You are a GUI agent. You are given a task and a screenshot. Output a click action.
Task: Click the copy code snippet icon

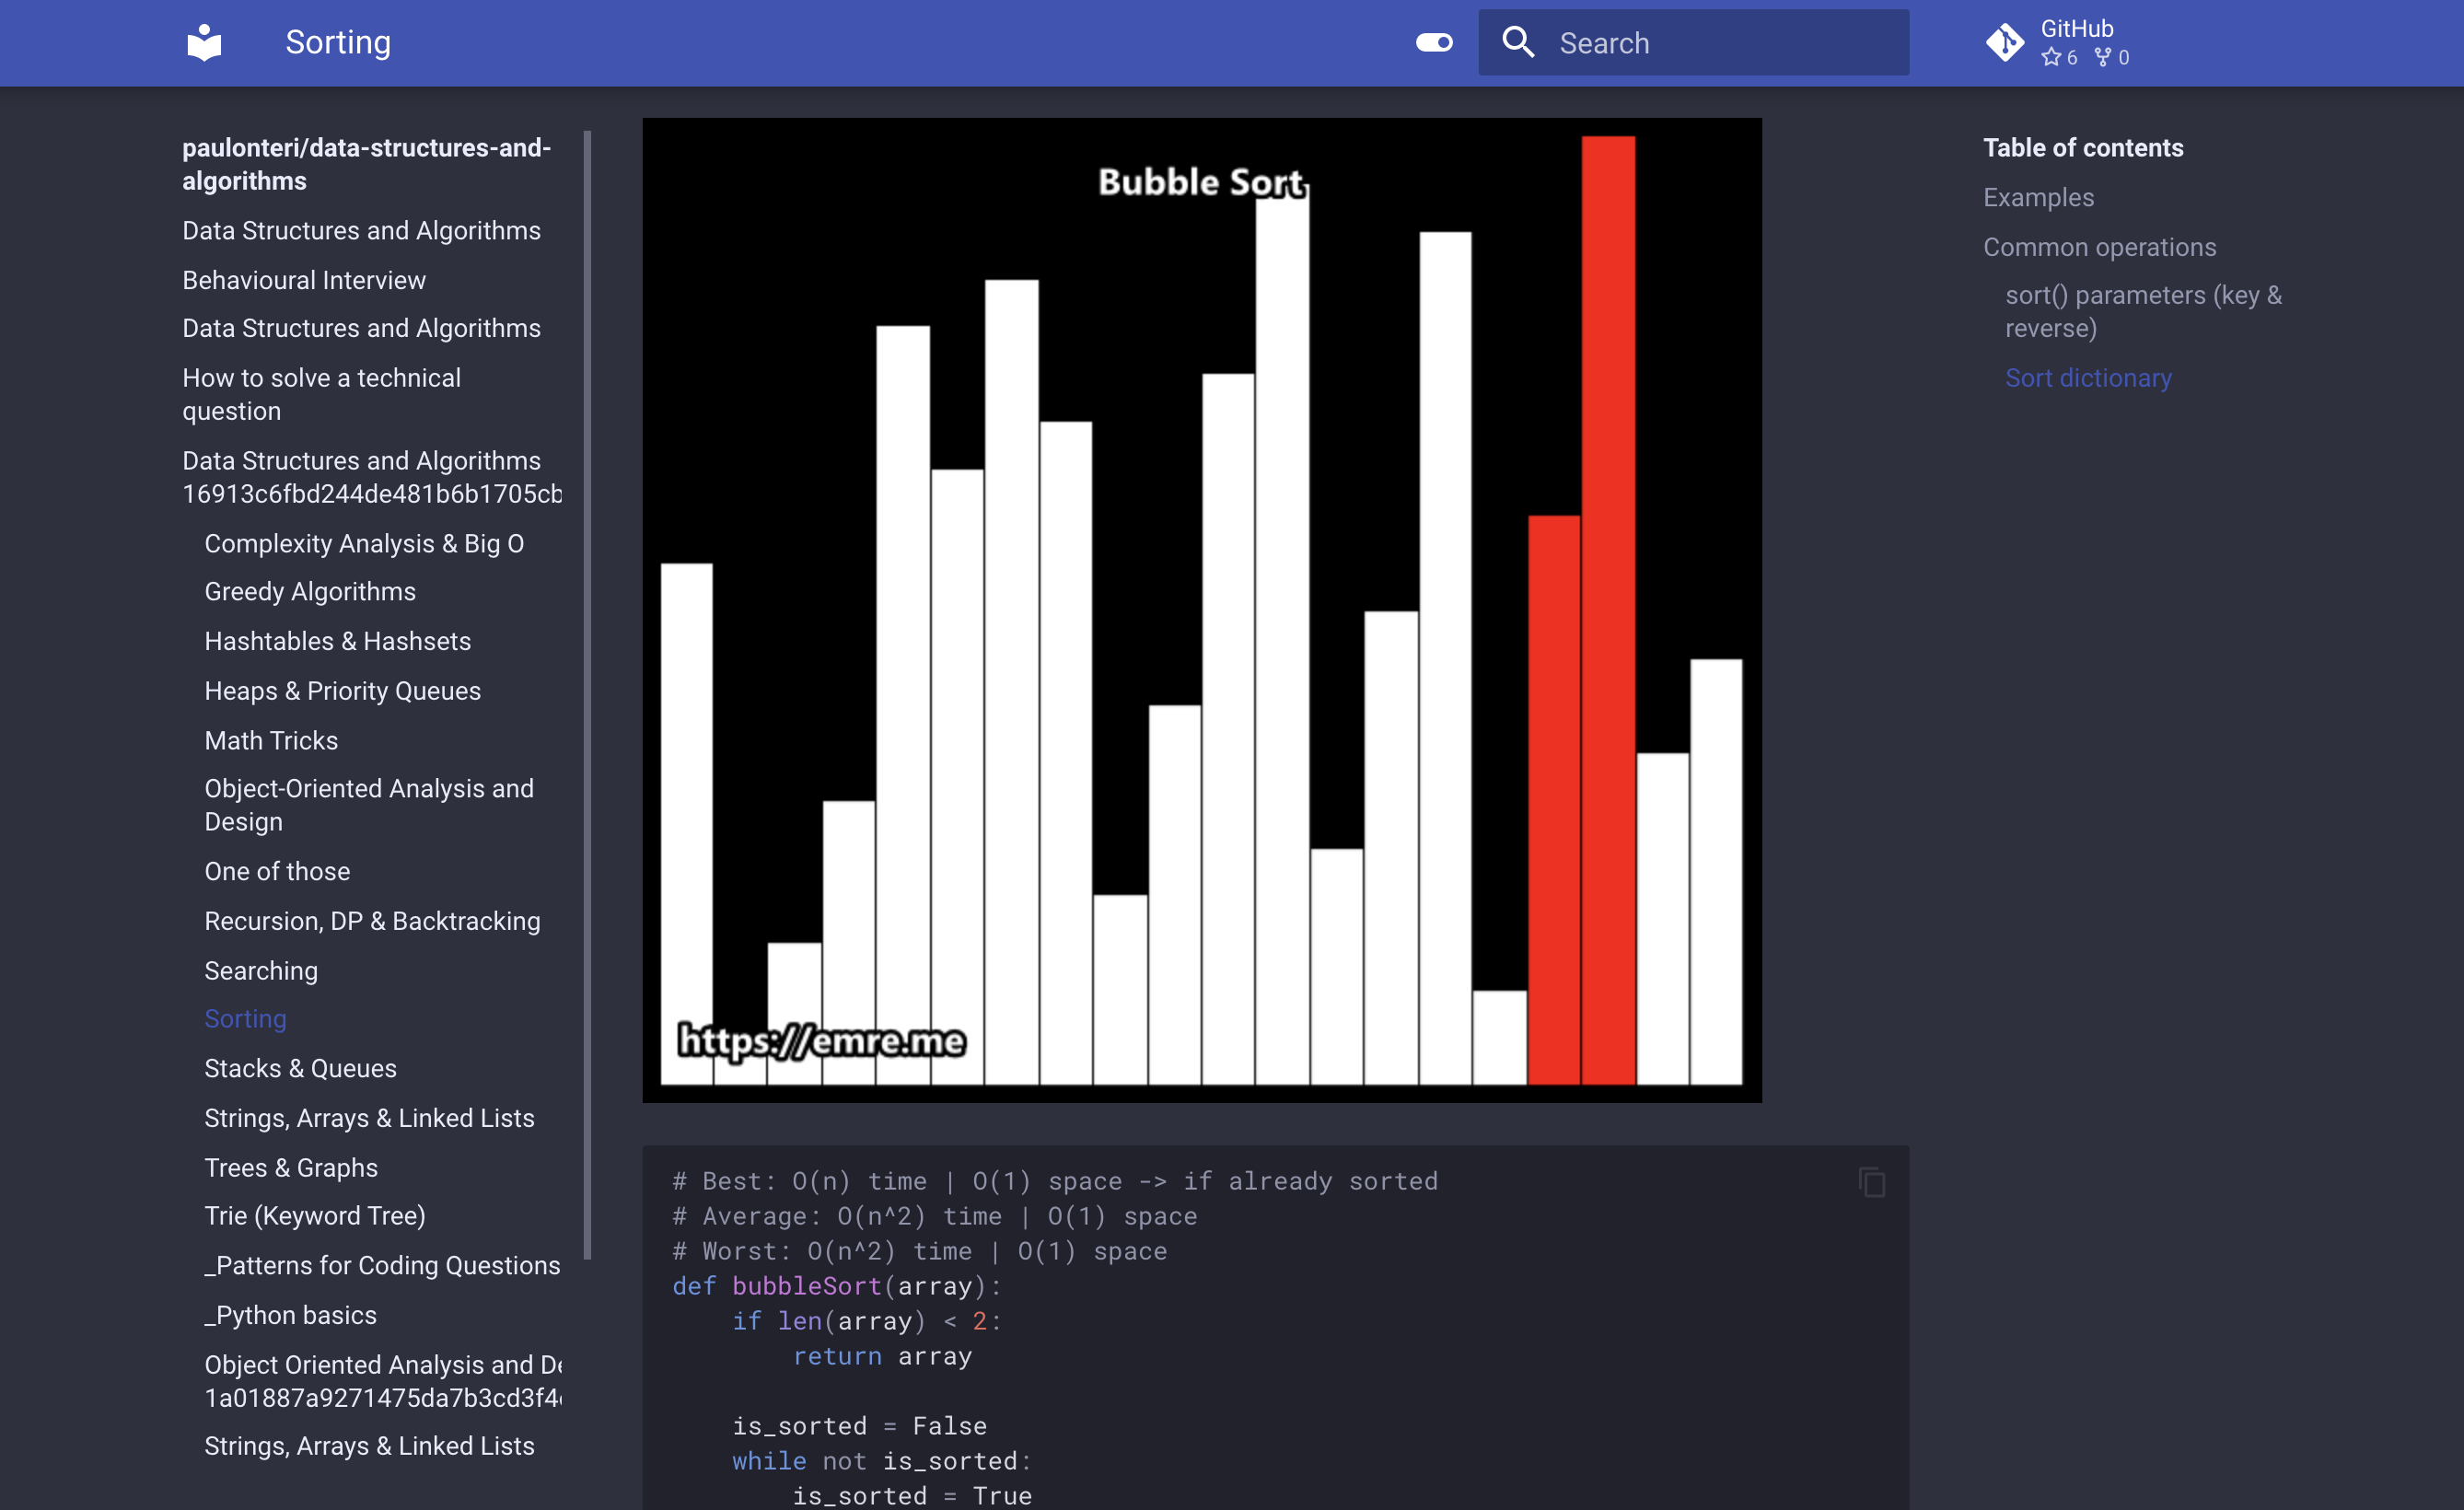point(1873,1182)
